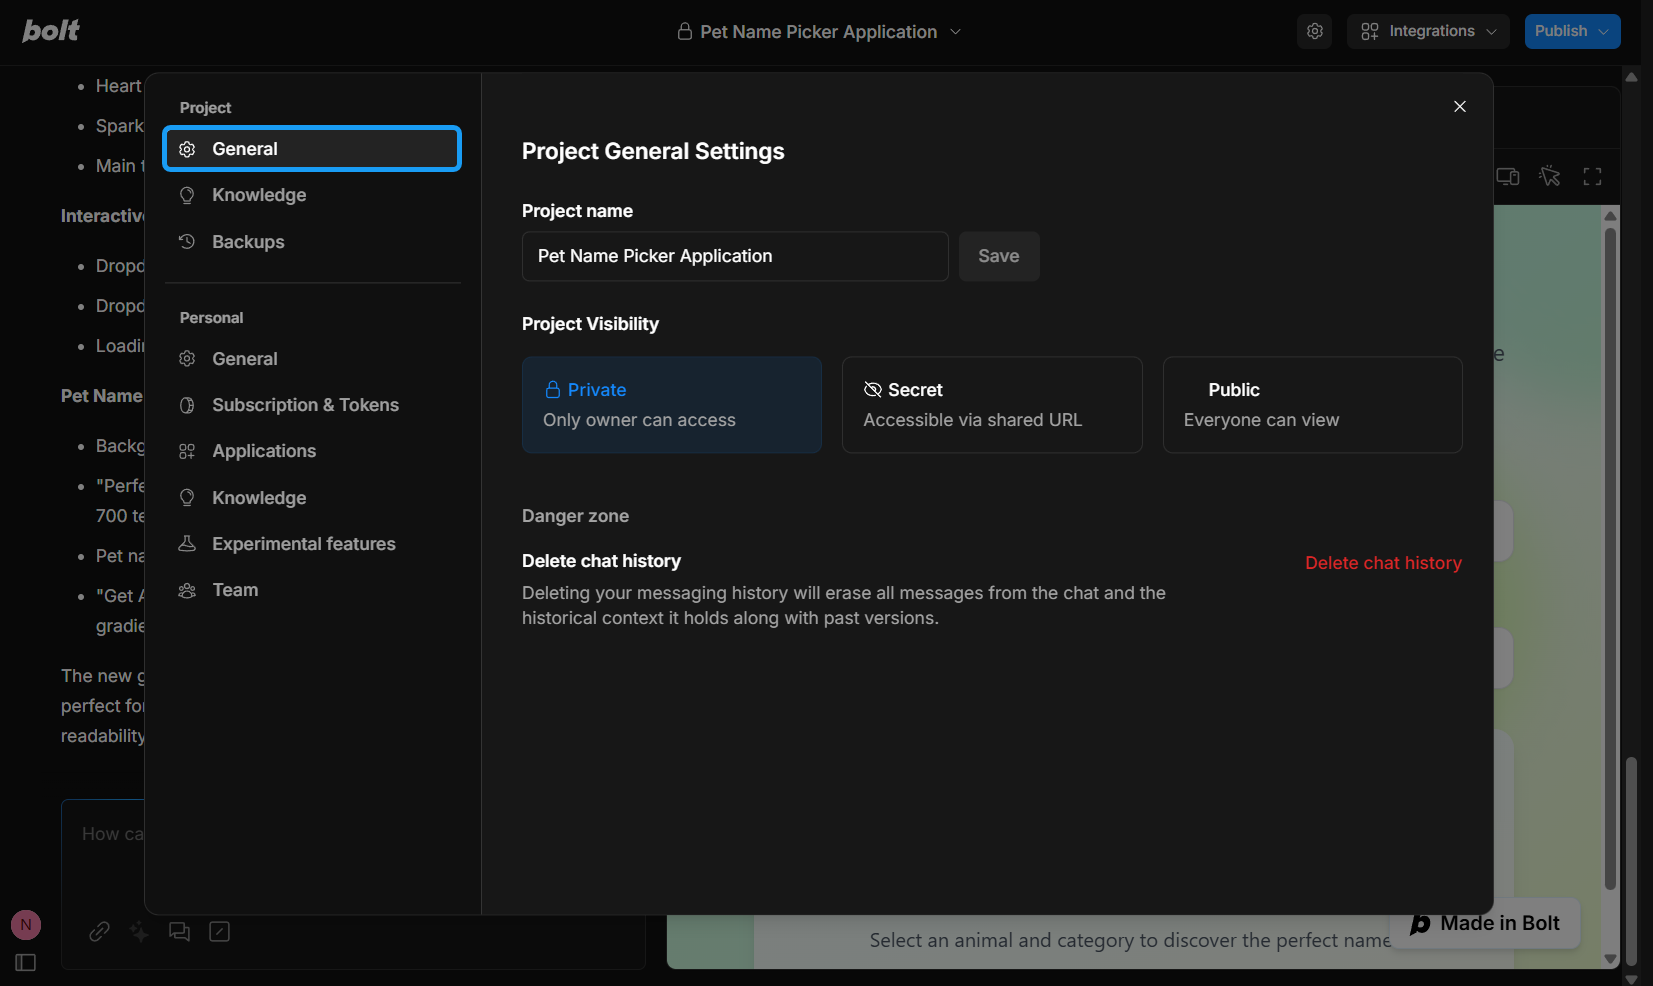Open the Integrations dropdown
Screen dimensions: 1653x986
tap(1428, 31)
